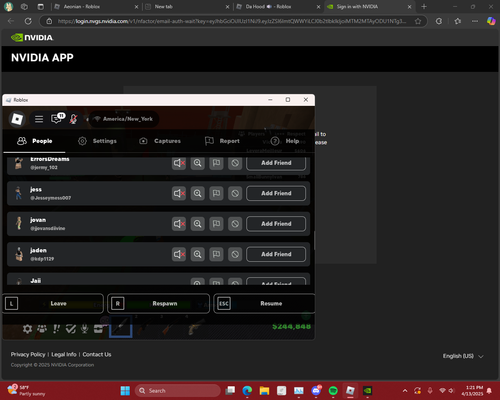Click the in-game checkmark tasks icon

click(71, 329)
